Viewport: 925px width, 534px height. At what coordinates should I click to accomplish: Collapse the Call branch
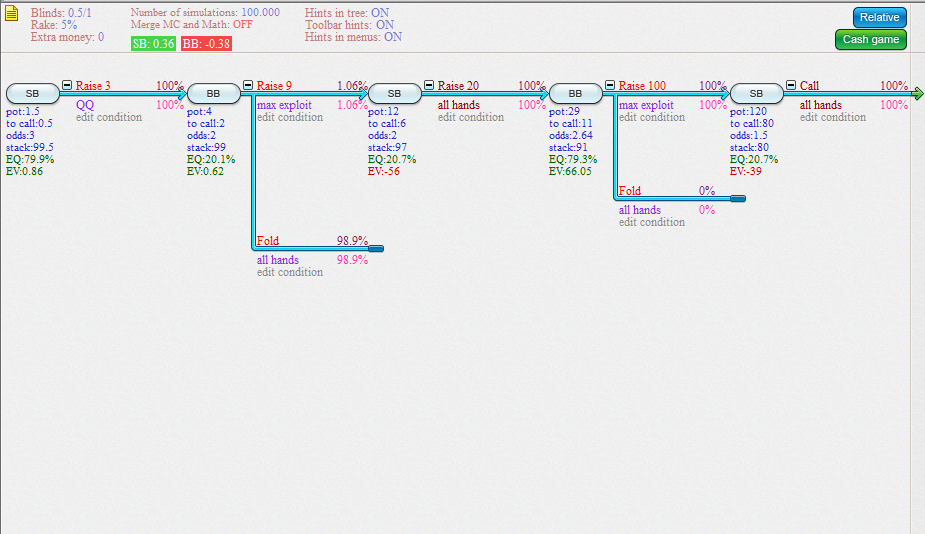point(791,85)
